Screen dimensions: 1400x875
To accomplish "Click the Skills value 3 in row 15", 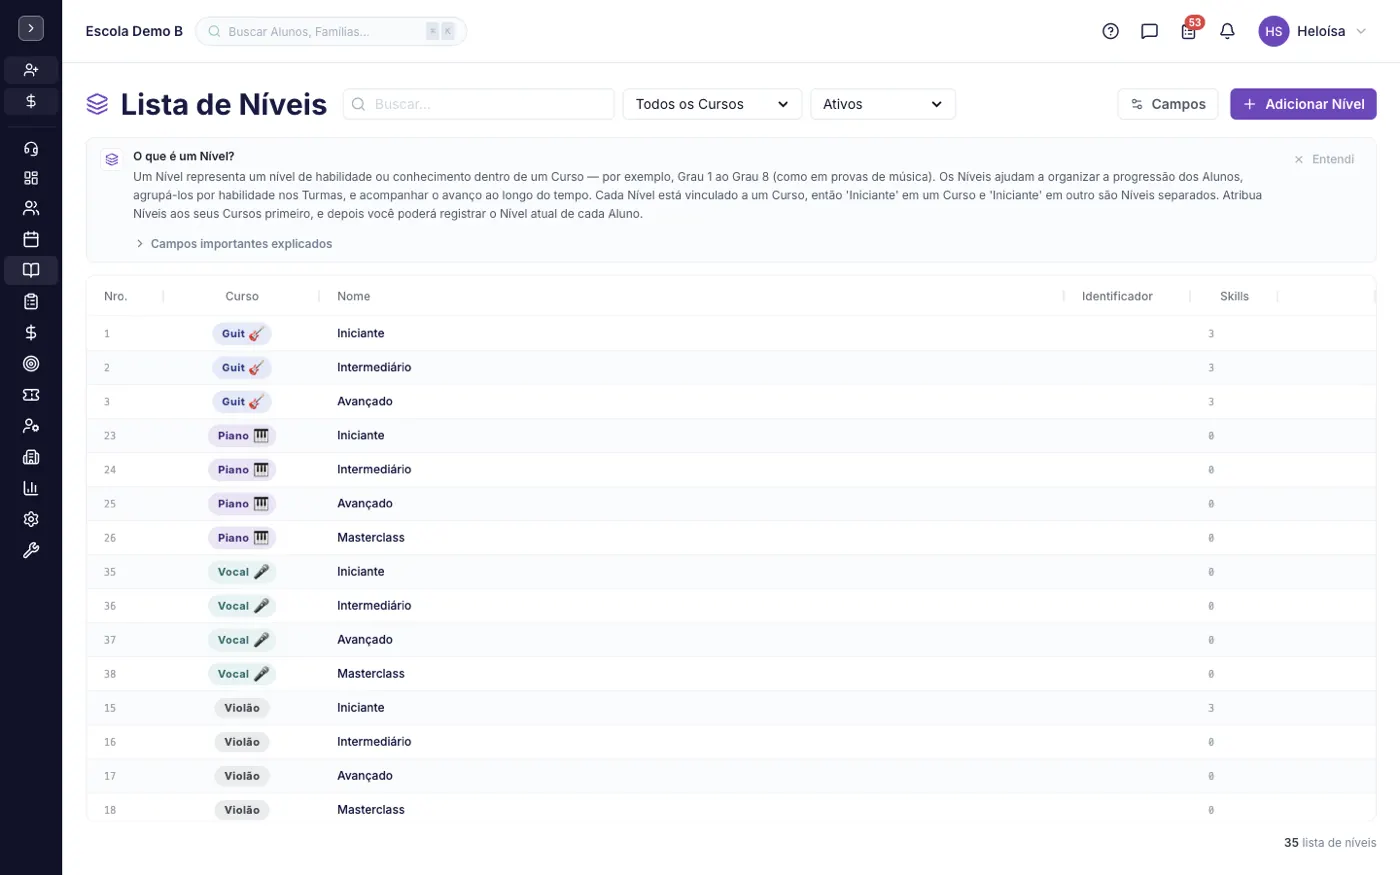I will [1211, 708].
